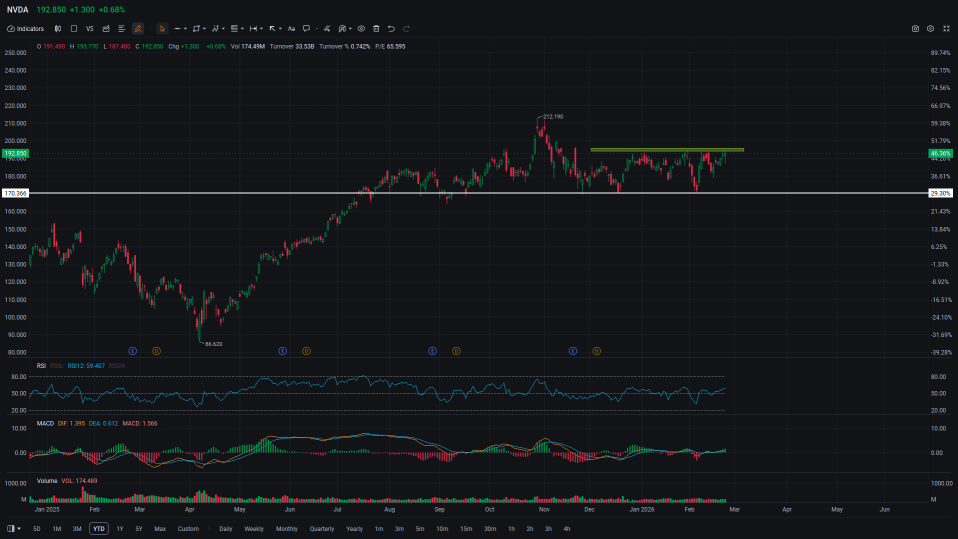958x539 pixels.
Task: Click the brush icon before magnet
Action: [327, 29]
